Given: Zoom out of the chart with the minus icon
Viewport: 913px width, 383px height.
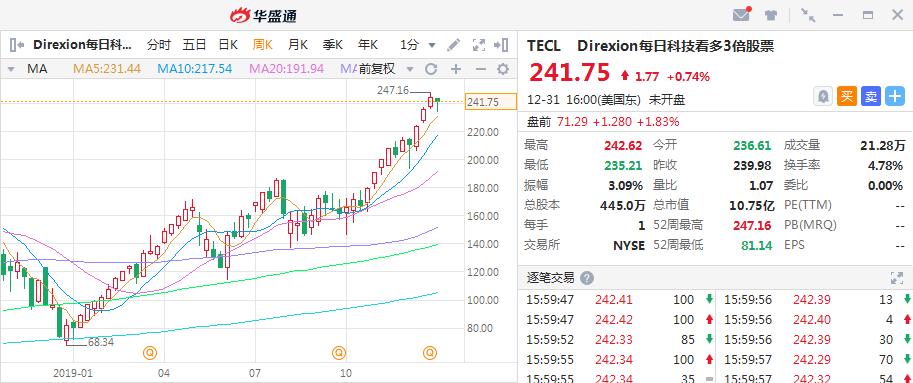Looking at the screenshot, I should 480,69.
